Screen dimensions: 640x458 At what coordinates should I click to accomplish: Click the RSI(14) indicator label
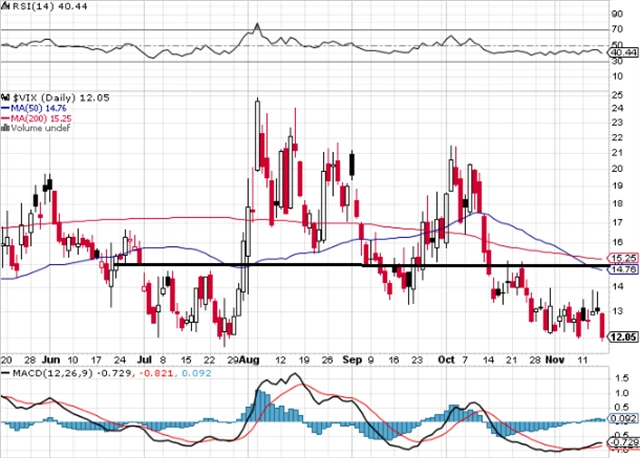tap(30, 8)
